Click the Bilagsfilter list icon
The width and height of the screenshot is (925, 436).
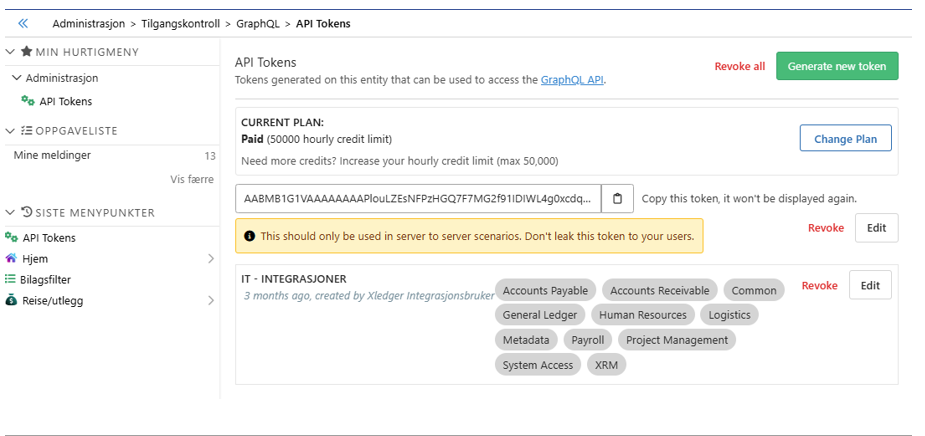coord(11,280)
